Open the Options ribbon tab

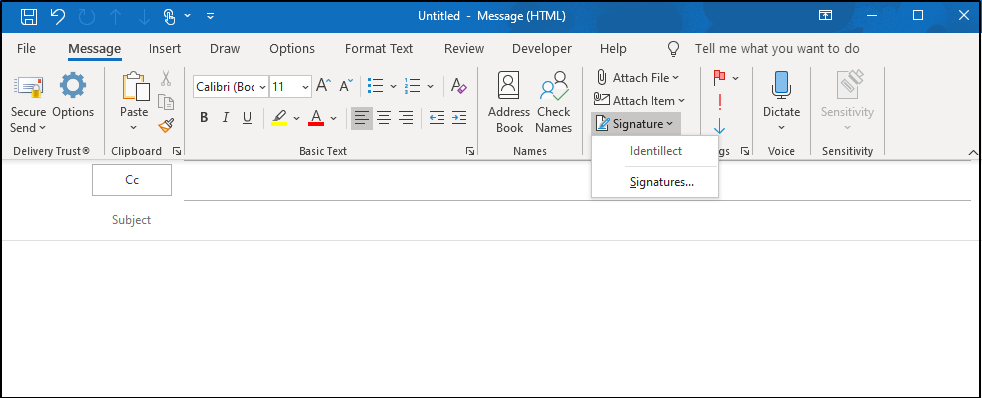point(292,49)
